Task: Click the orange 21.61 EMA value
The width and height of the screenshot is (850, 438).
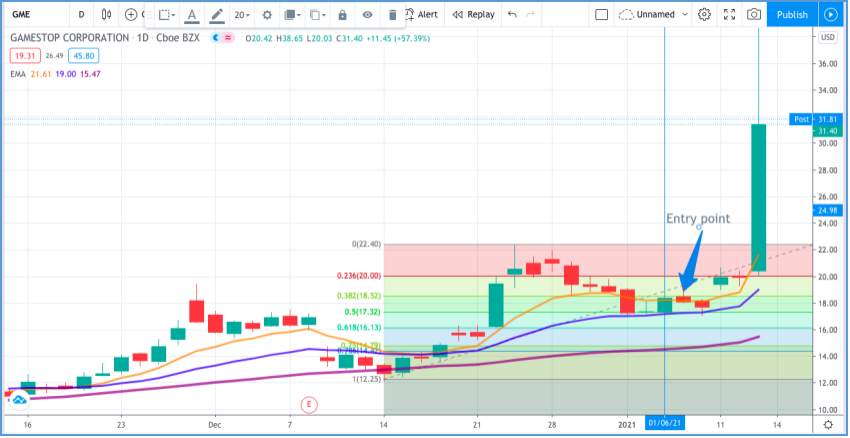Action: tap(40, 74)
